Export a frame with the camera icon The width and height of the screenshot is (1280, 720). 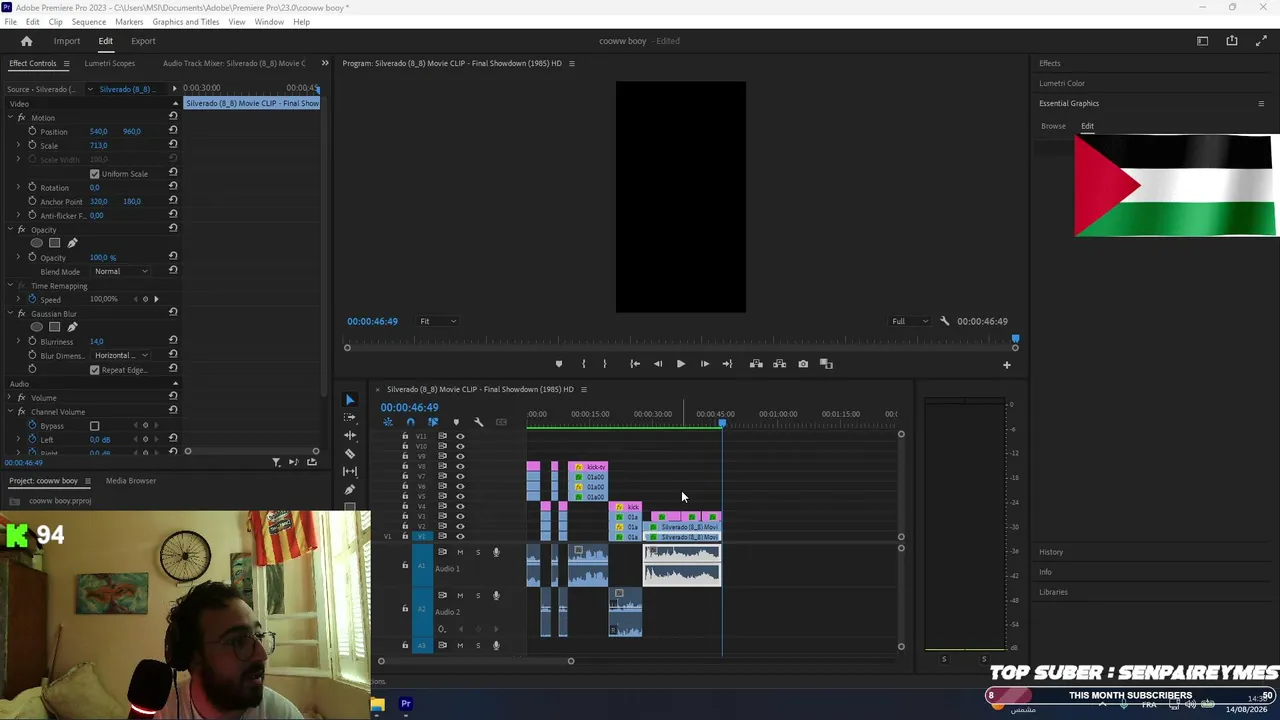coord(803,364)
